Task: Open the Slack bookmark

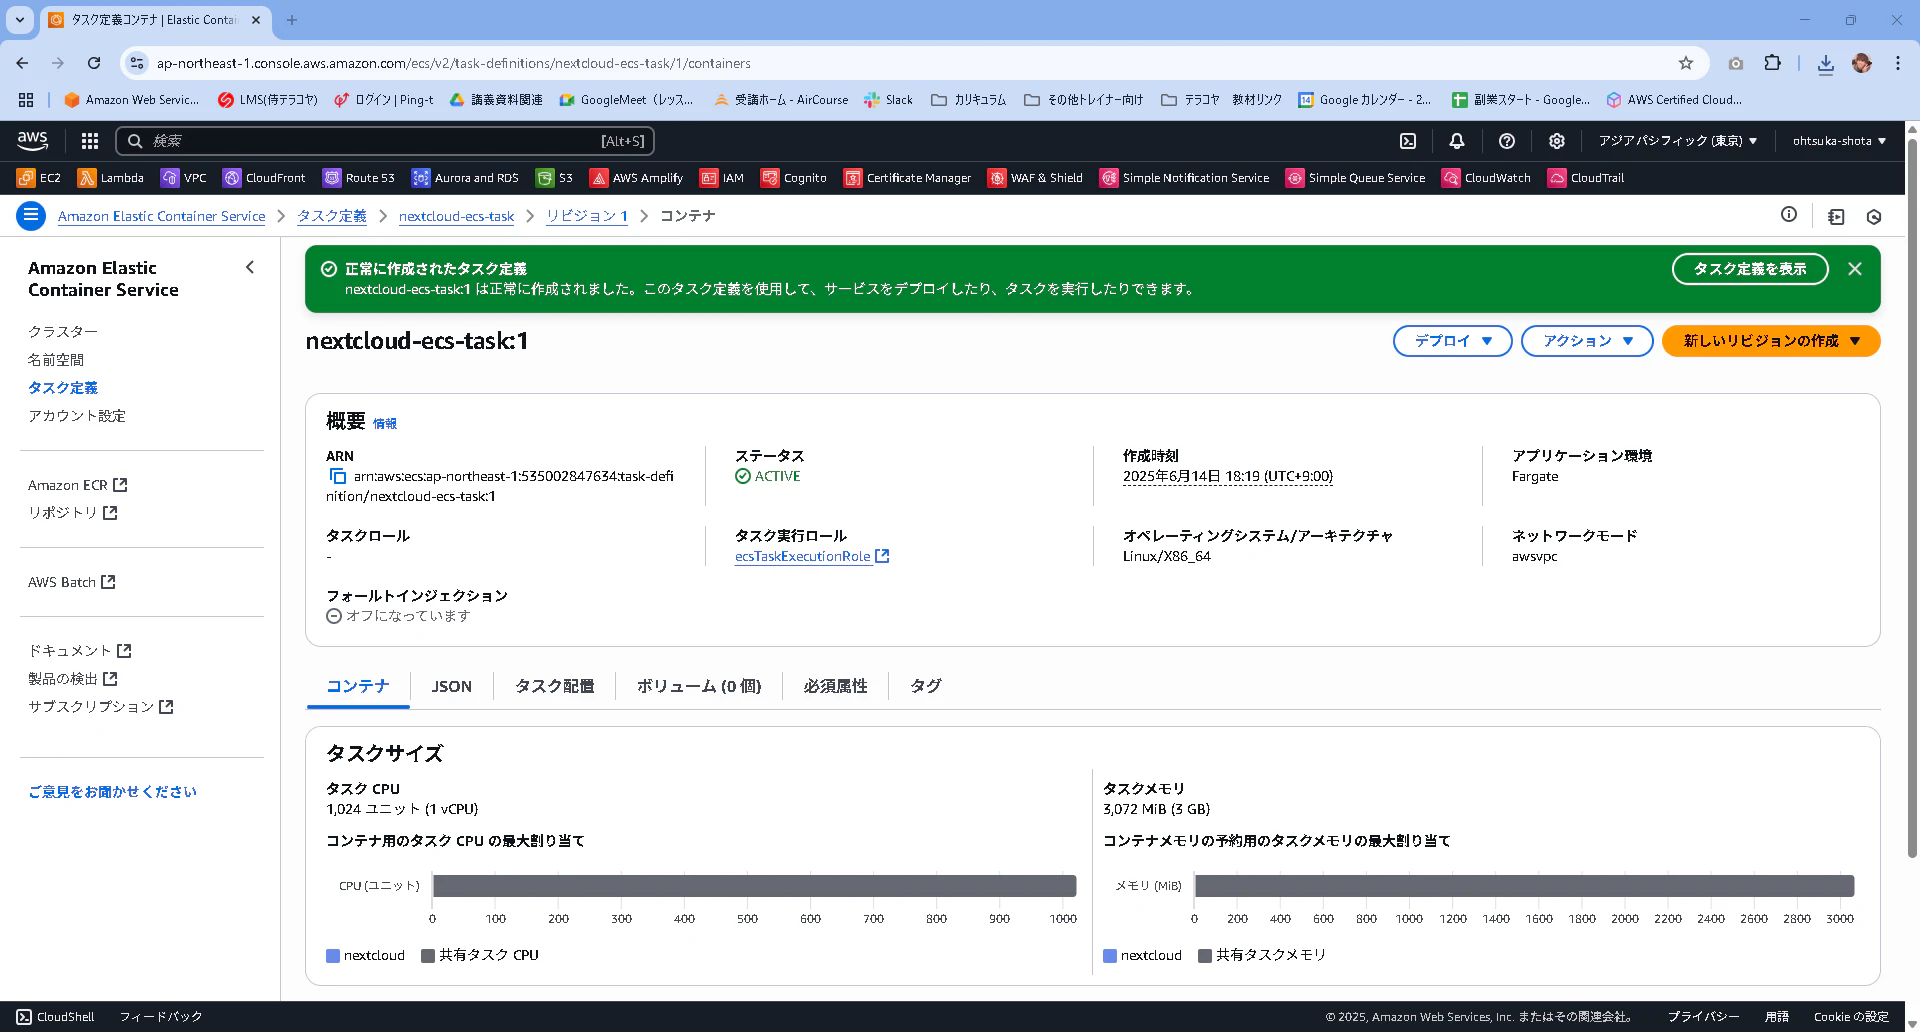Action: click(888, 100)
